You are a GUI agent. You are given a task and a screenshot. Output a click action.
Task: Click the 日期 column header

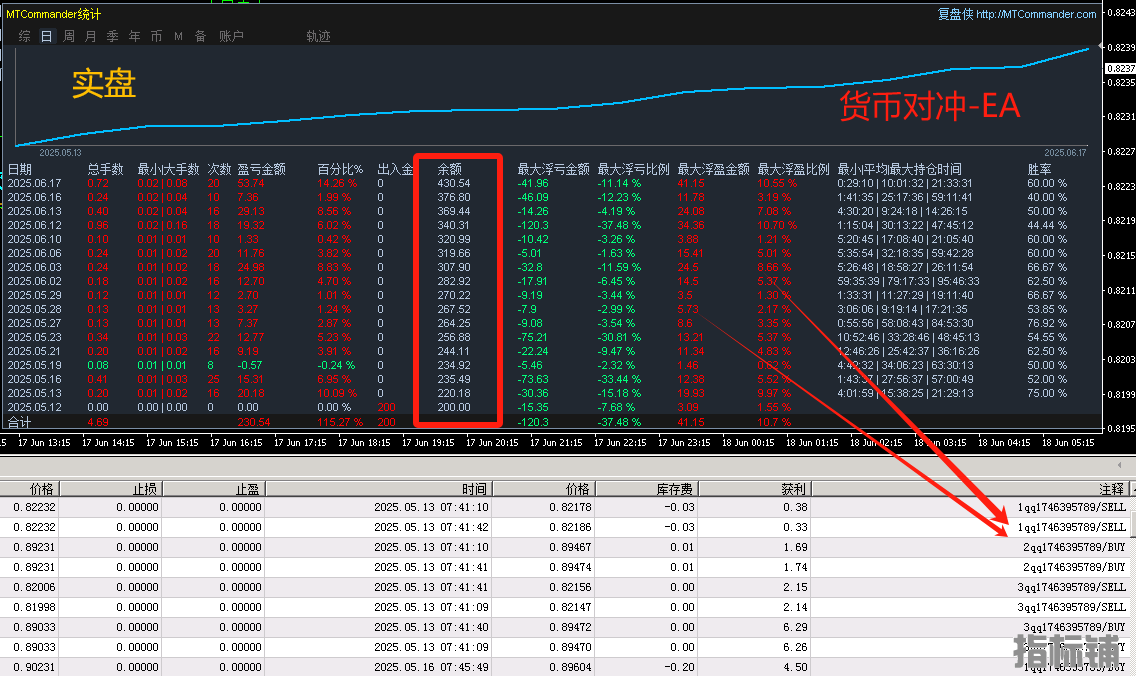click(x=20, y=169)
